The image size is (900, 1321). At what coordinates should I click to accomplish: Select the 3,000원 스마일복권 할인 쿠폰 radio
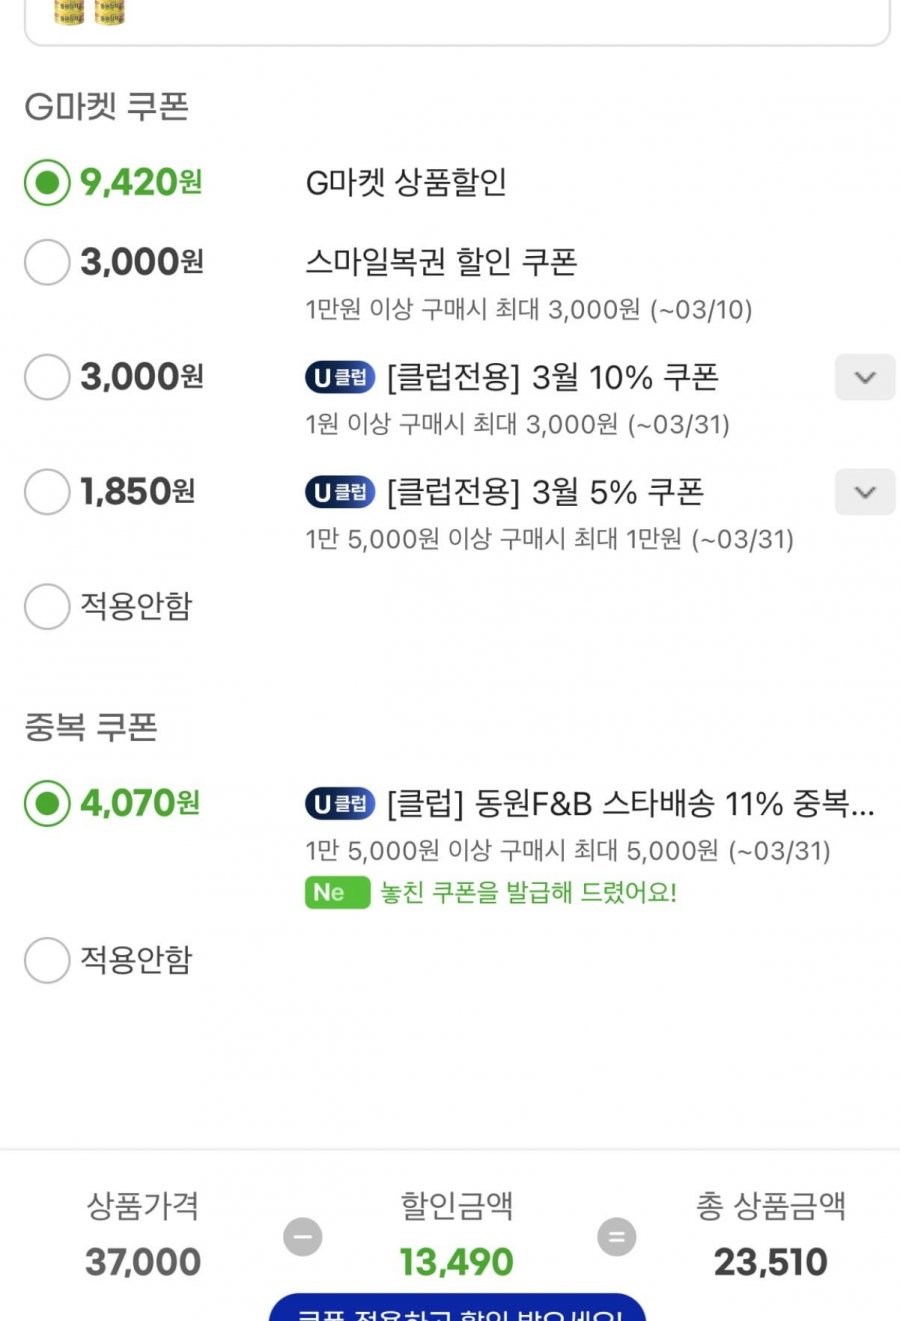pyautogui.click(x=47, y=262)
